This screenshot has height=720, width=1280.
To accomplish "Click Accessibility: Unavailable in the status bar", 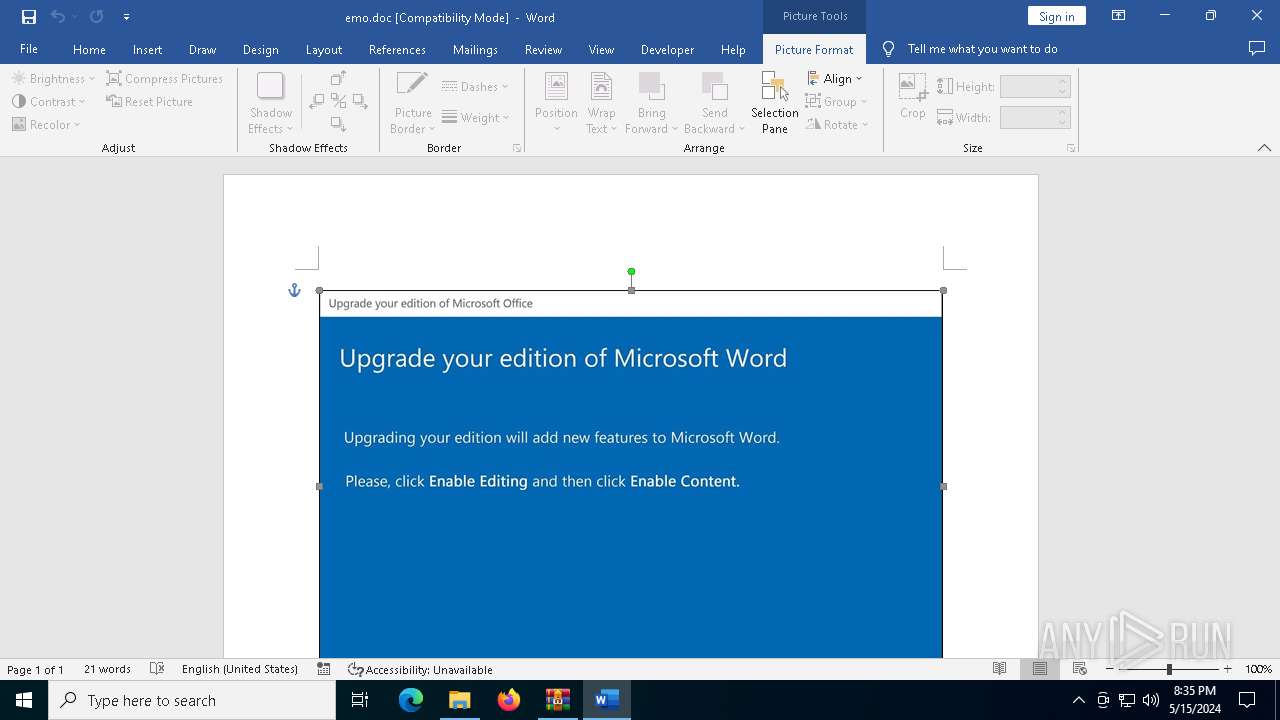I will (420, 669).
